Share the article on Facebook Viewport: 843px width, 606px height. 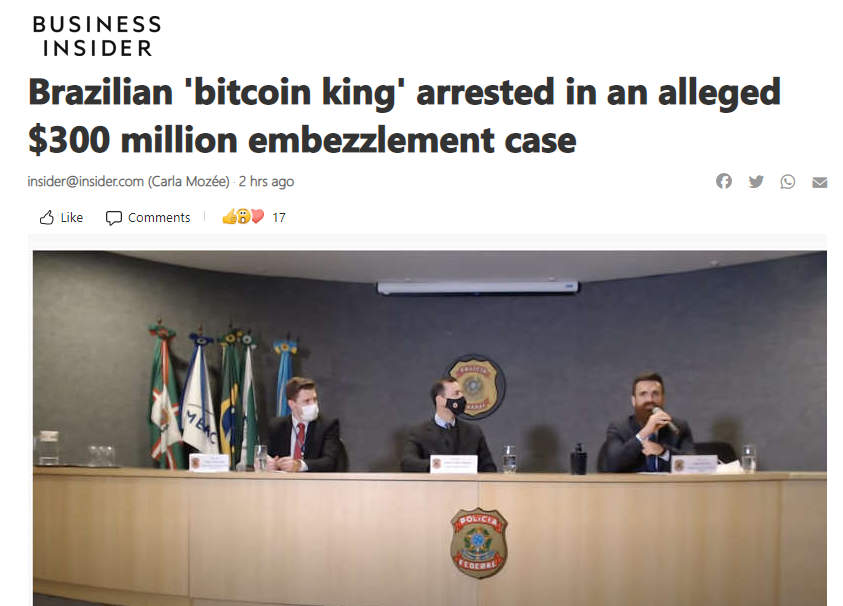(x=724, y=181)
